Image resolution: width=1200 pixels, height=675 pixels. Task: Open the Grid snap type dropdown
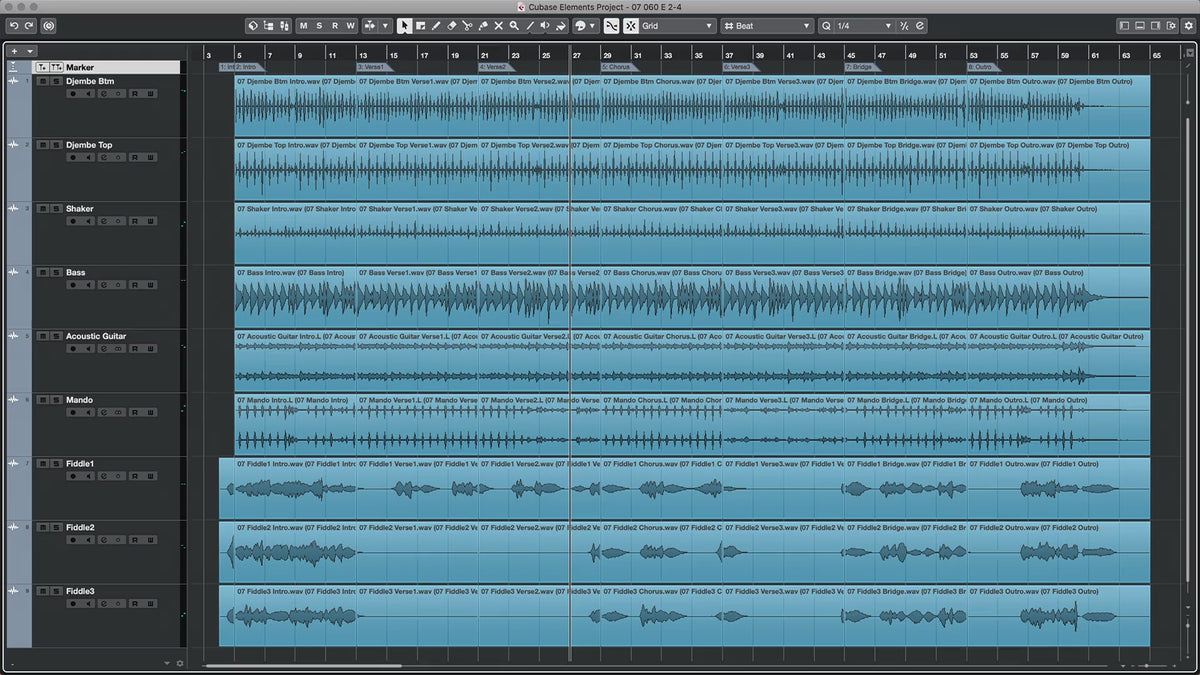678,26
